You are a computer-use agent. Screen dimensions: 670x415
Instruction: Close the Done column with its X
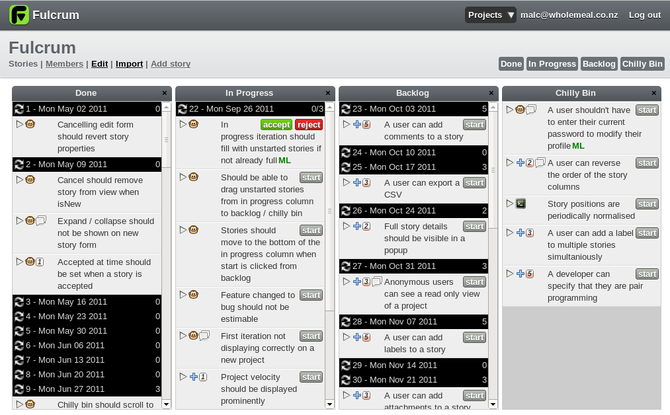(165, 93)
